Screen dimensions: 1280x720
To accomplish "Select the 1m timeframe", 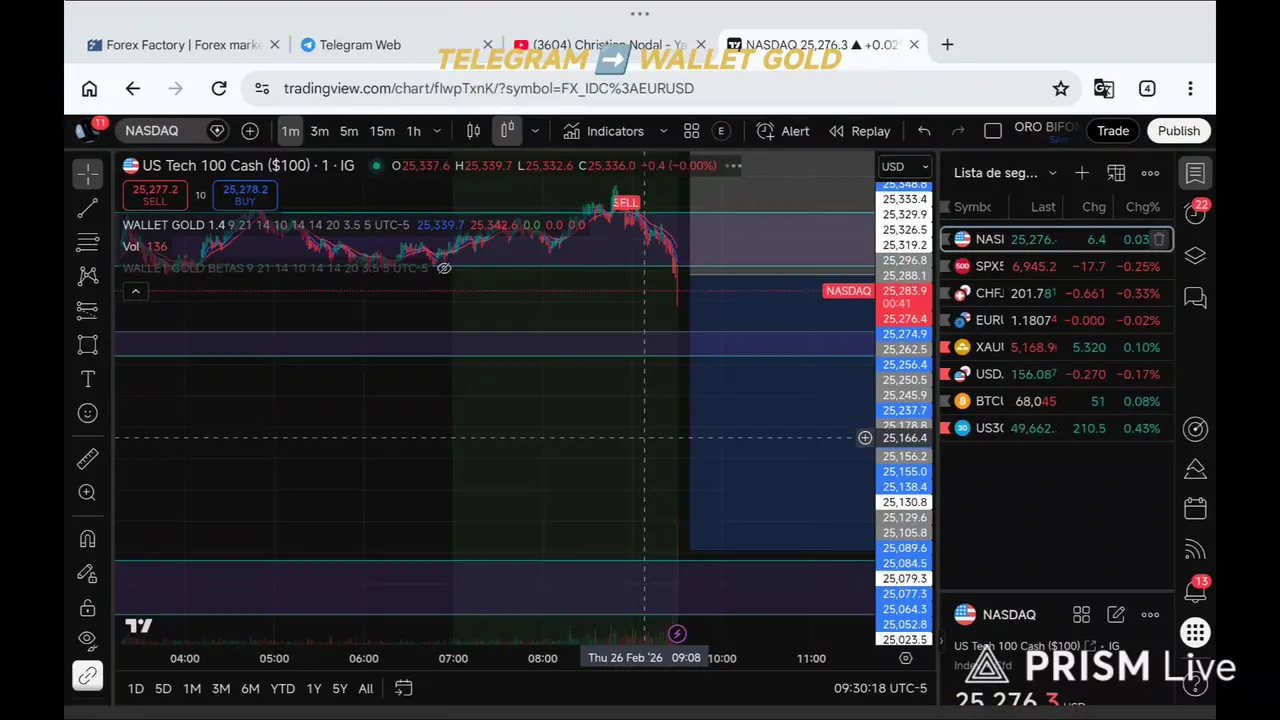I will tap(290, 131).
